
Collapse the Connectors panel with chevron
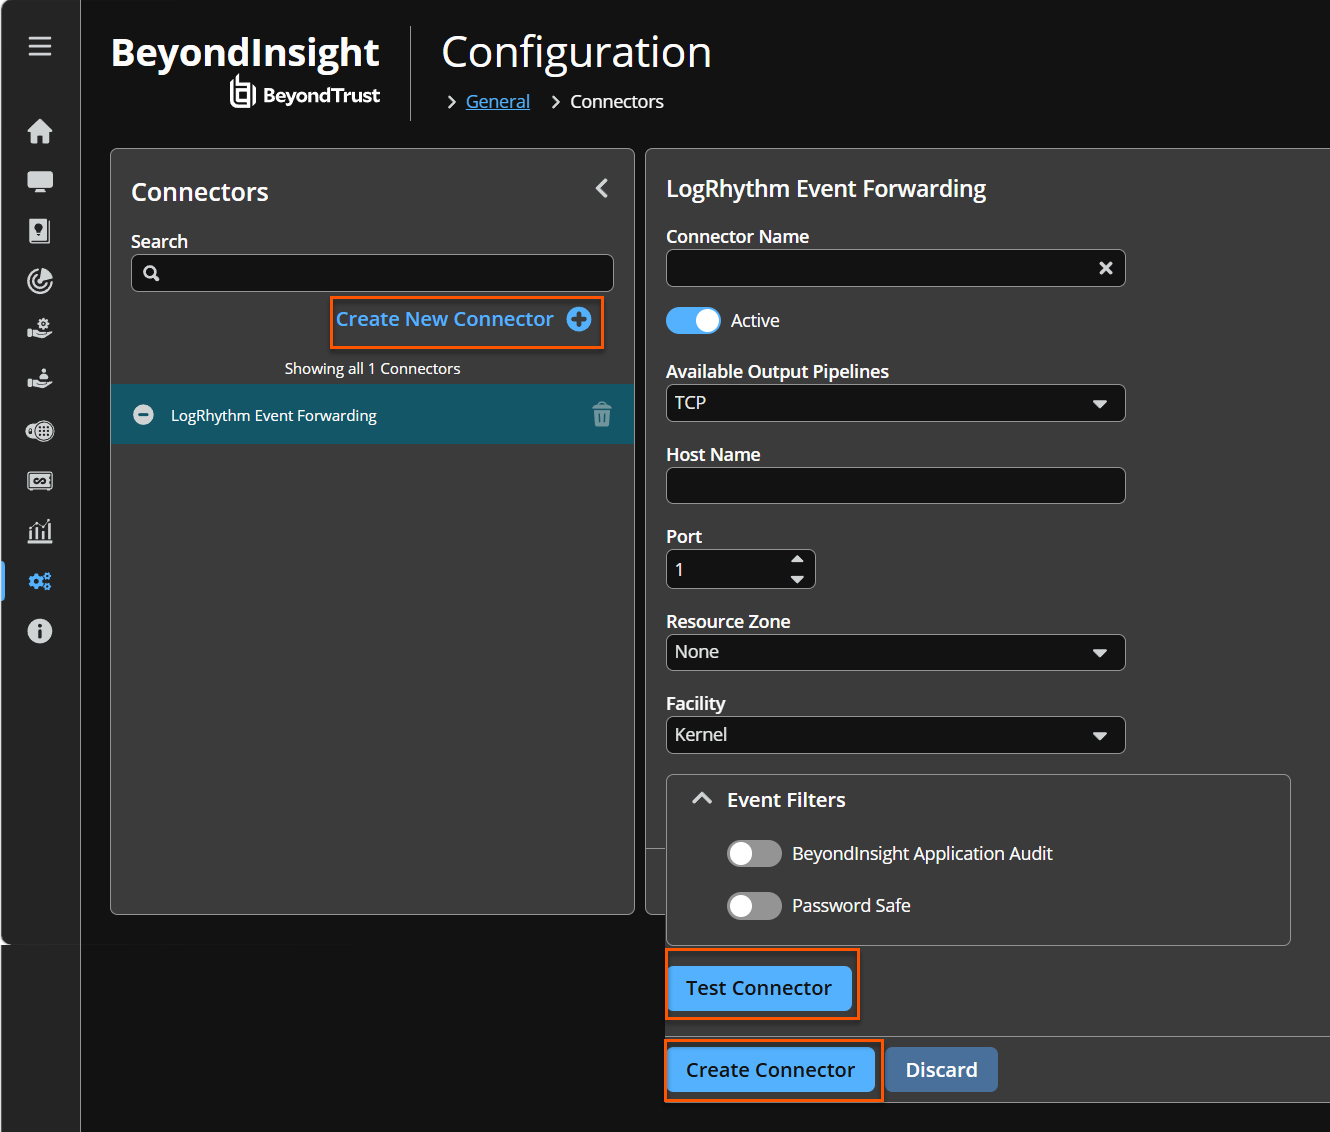(602, 188)
